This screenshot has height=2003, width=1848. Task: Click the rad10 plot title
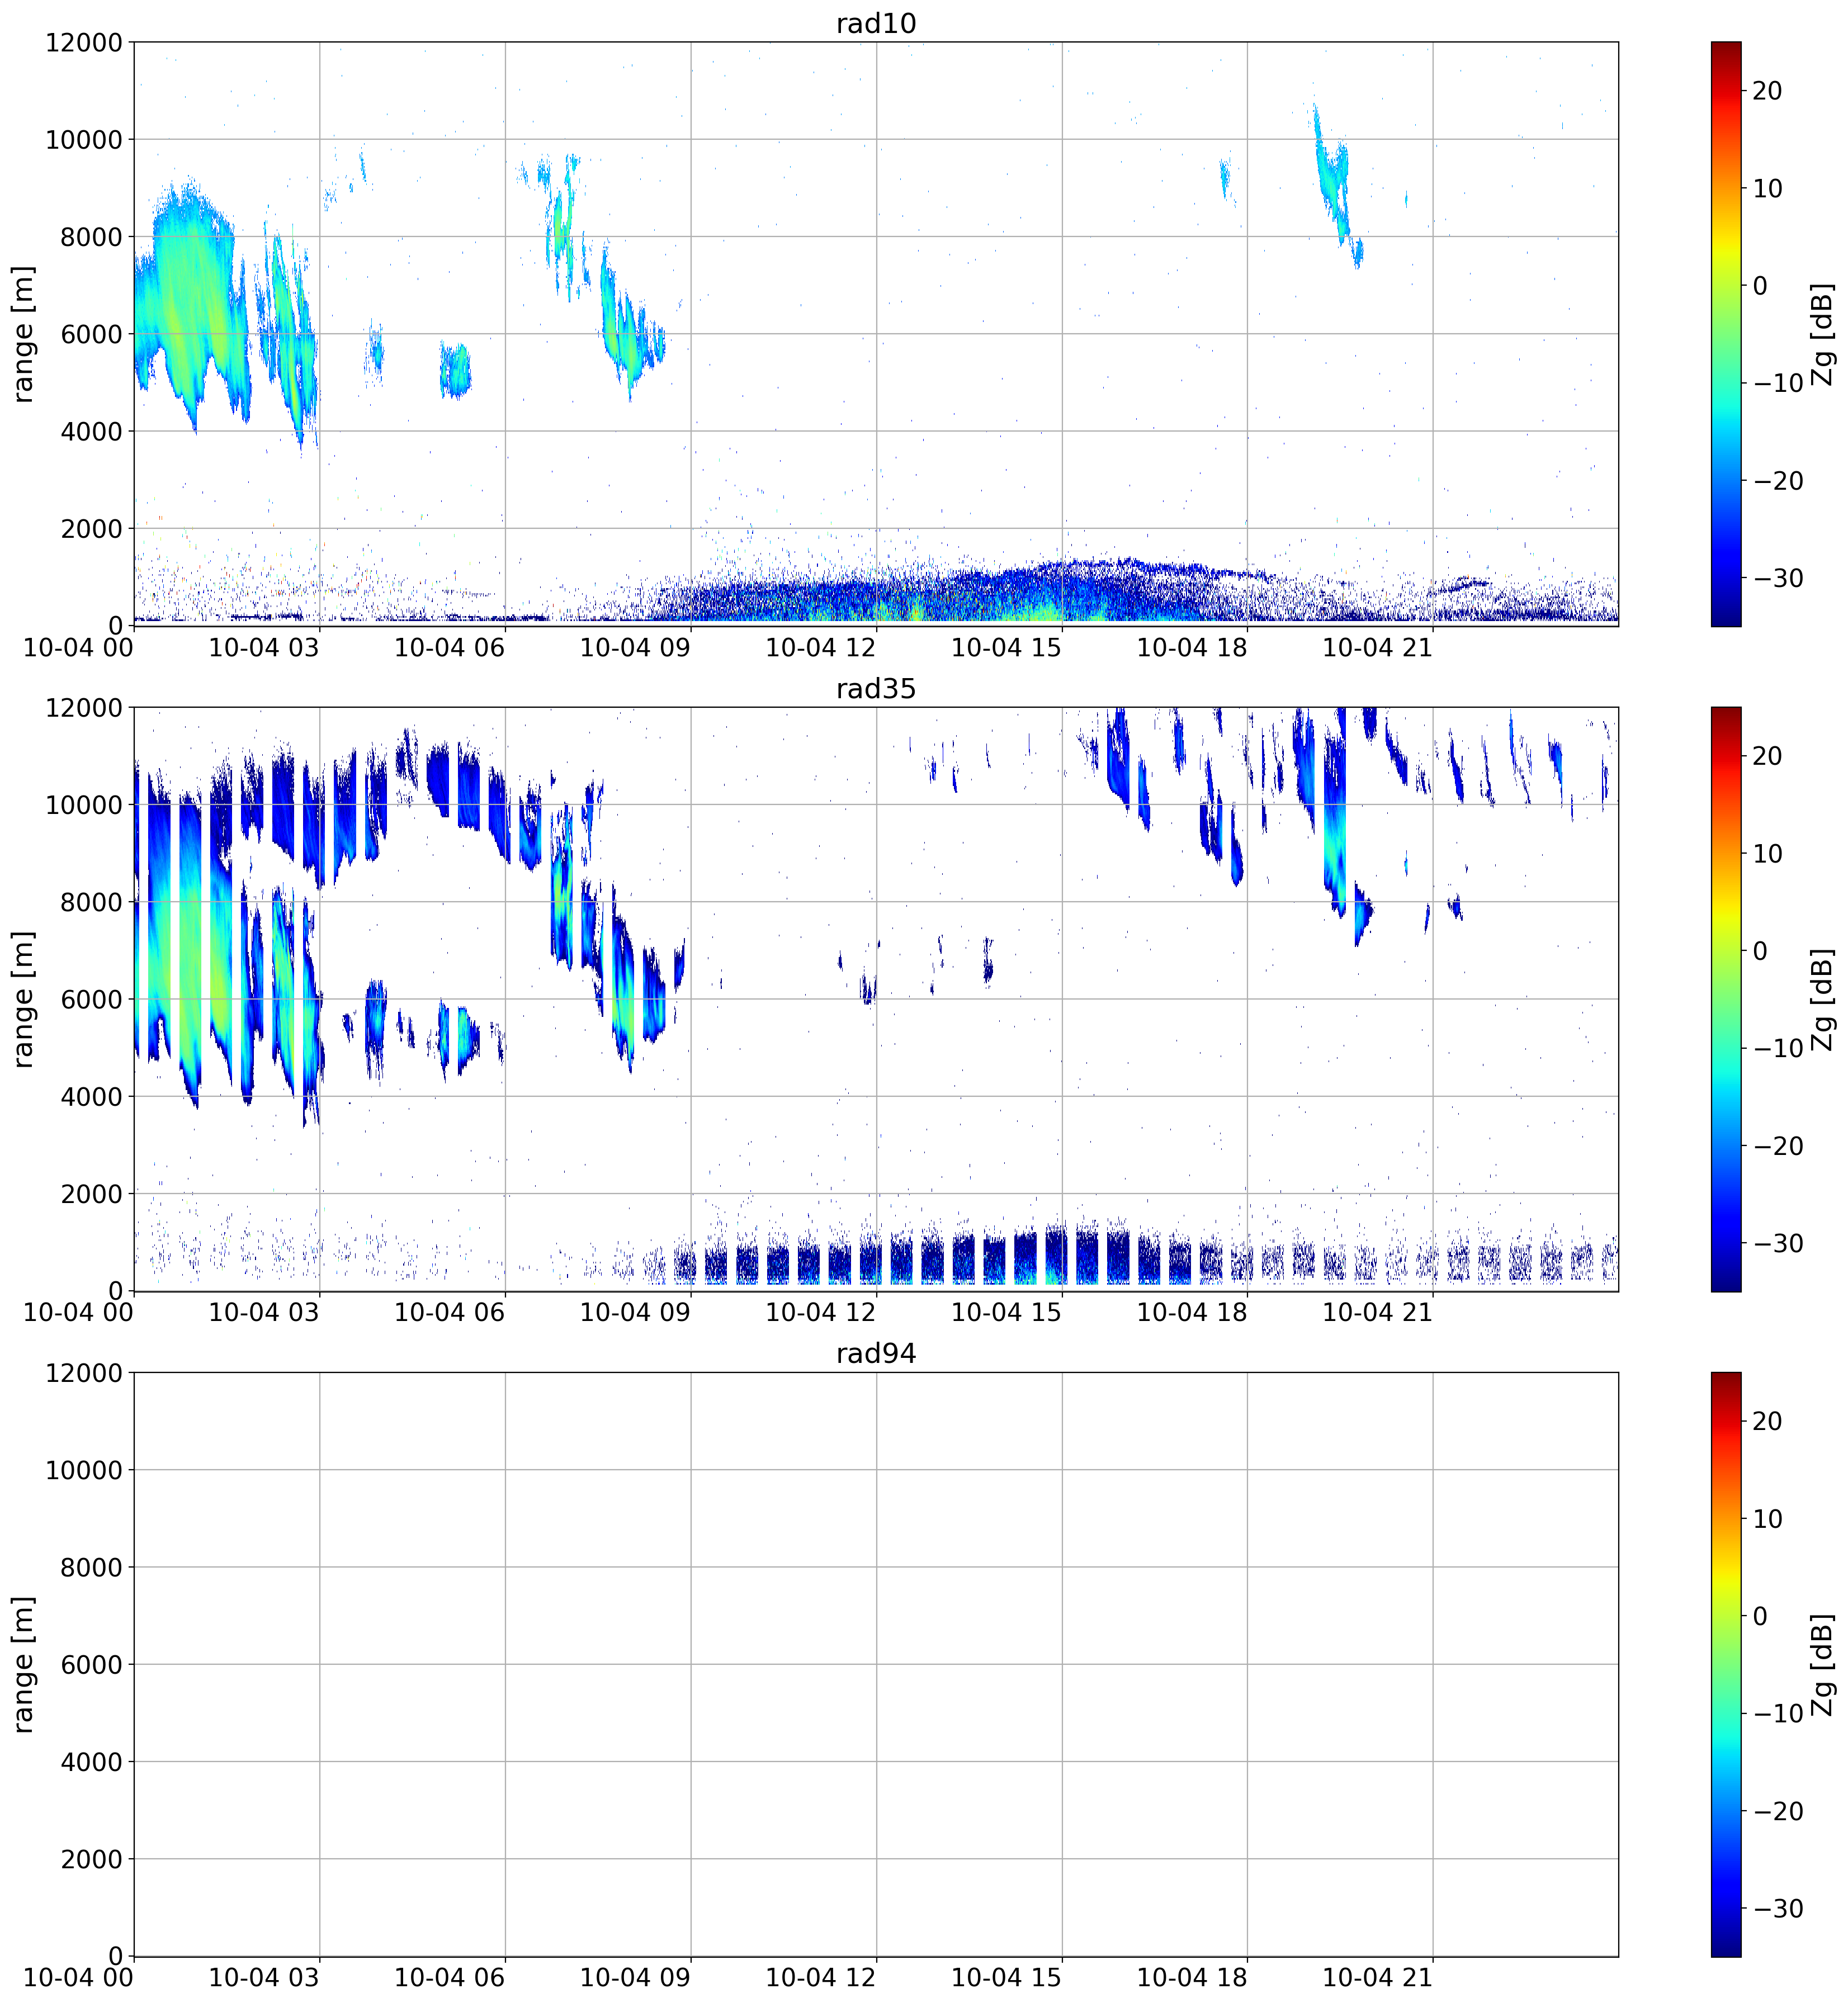(876, 23)
